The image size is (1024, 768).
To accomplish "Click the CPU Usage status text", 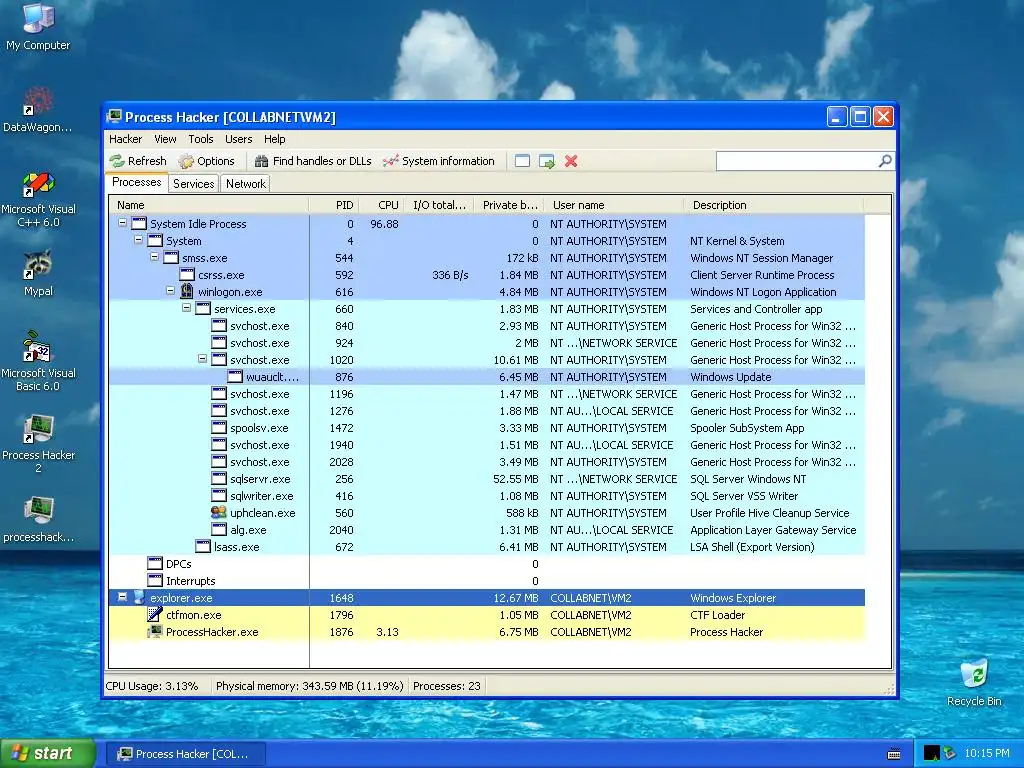I will (x=152, y=686).
